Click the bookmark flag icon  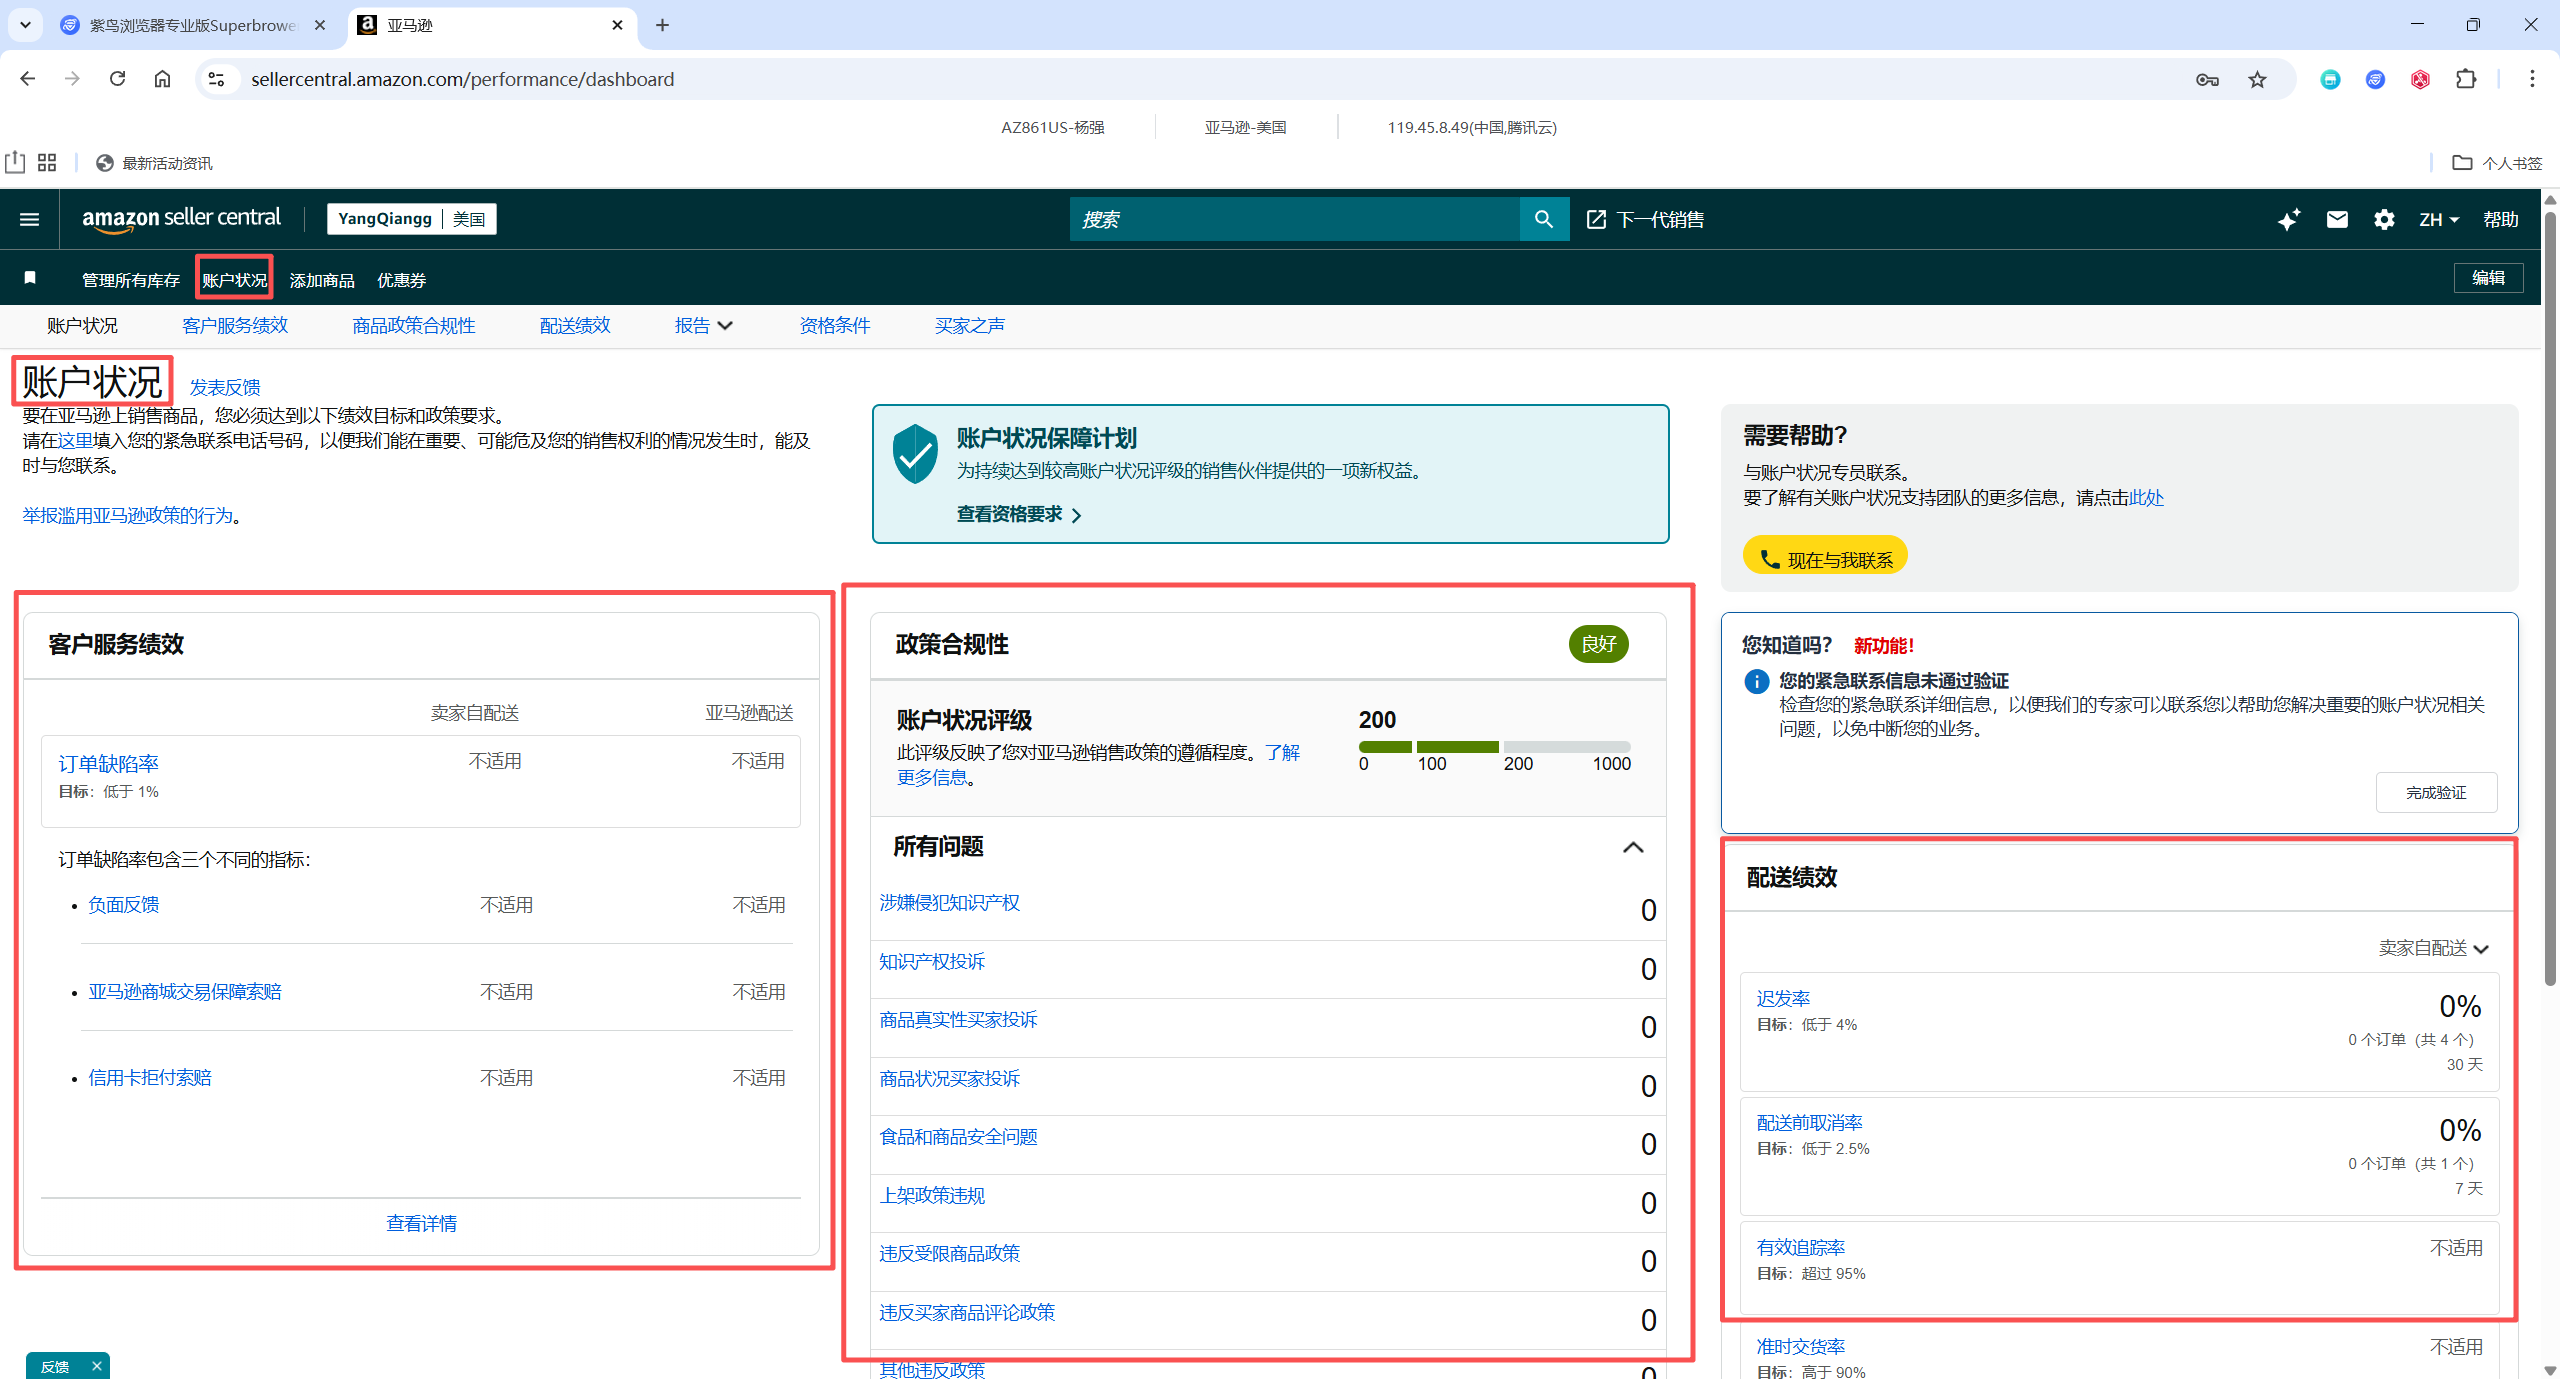[30, 278]
